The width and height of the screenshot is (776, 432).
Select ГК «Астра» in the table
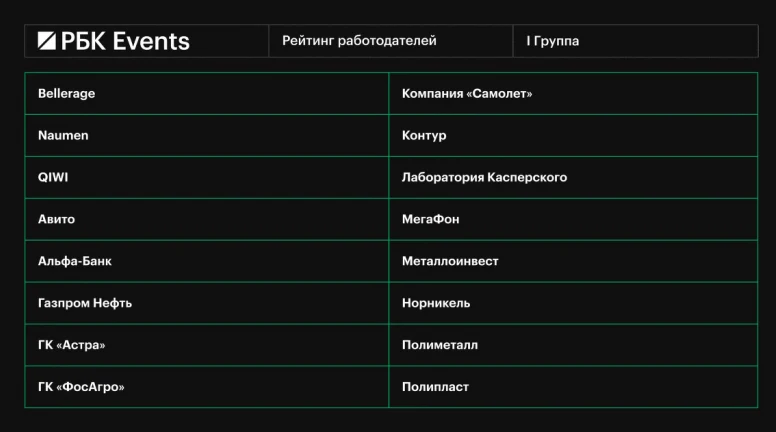(207, 345)
